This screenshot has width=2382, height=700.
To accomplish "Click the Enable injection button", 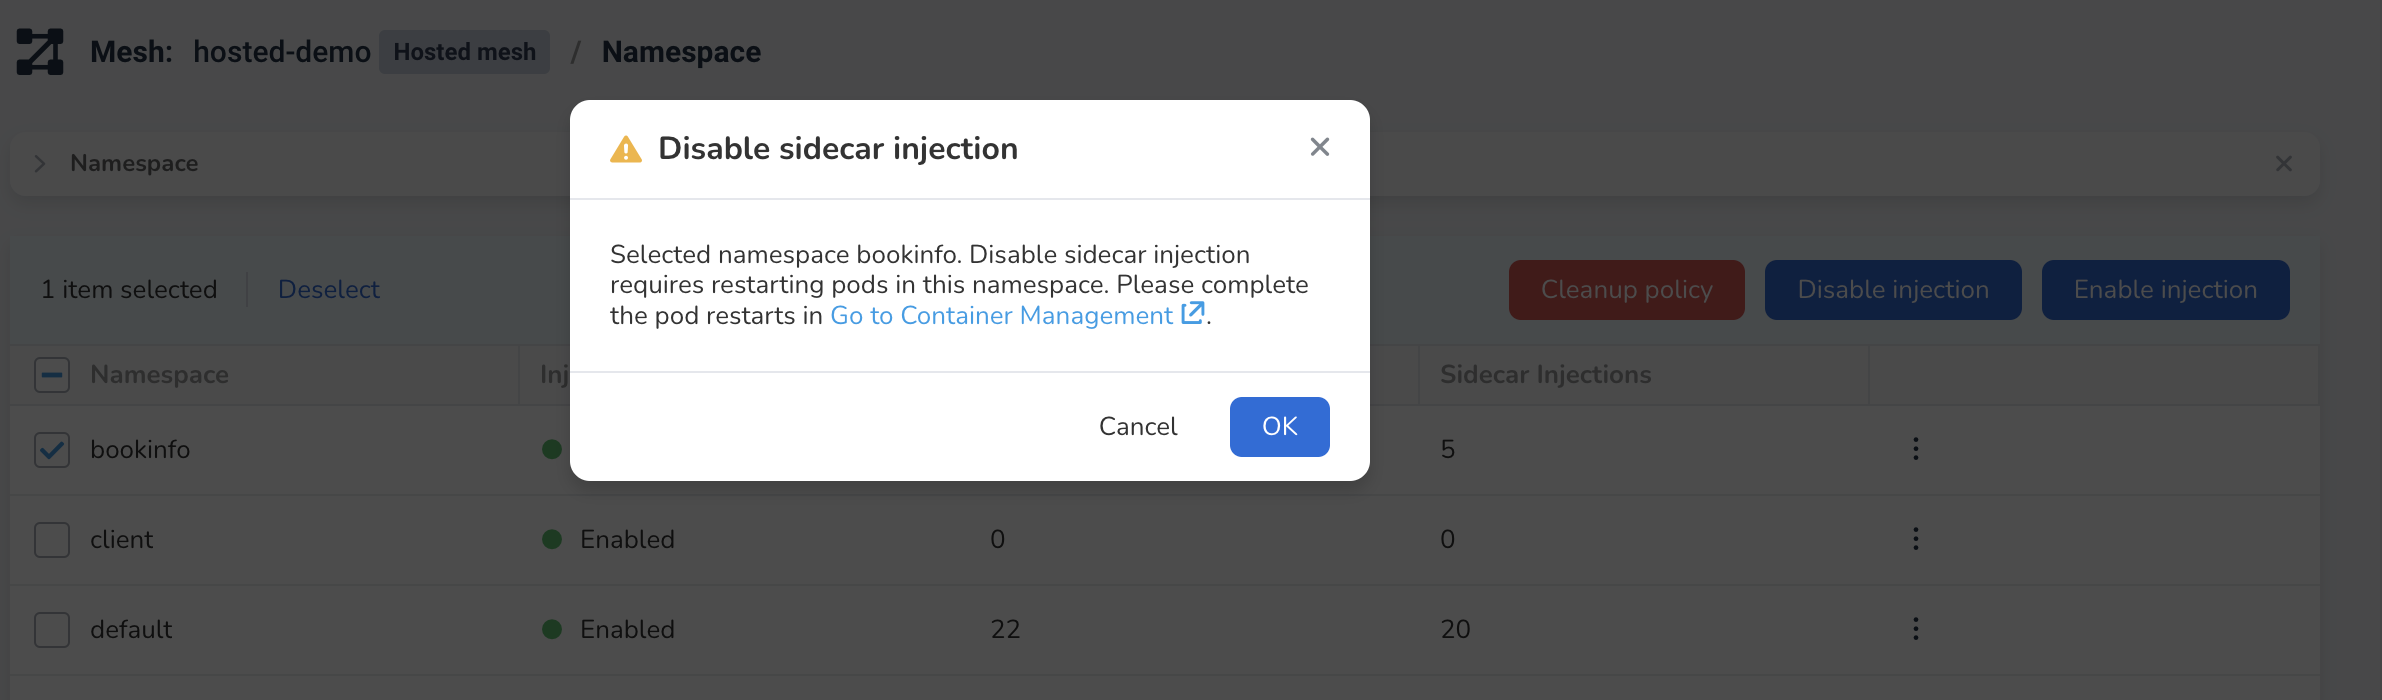I will [x=2165, y=290].
